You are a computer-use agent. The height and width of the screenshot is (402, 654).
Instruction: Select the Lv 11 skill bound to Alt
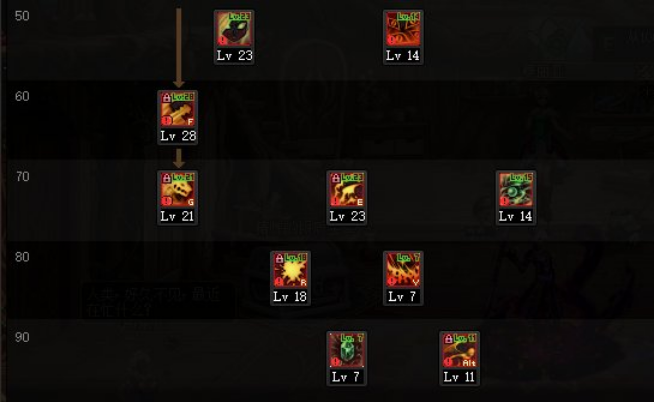(460, 359)
